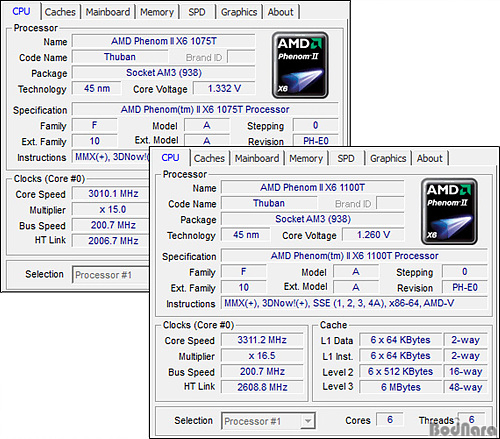Click the Ext. Family value 10 in 1100T window
This screenshot has height=439, width=500.
click(x=244, y=287)
